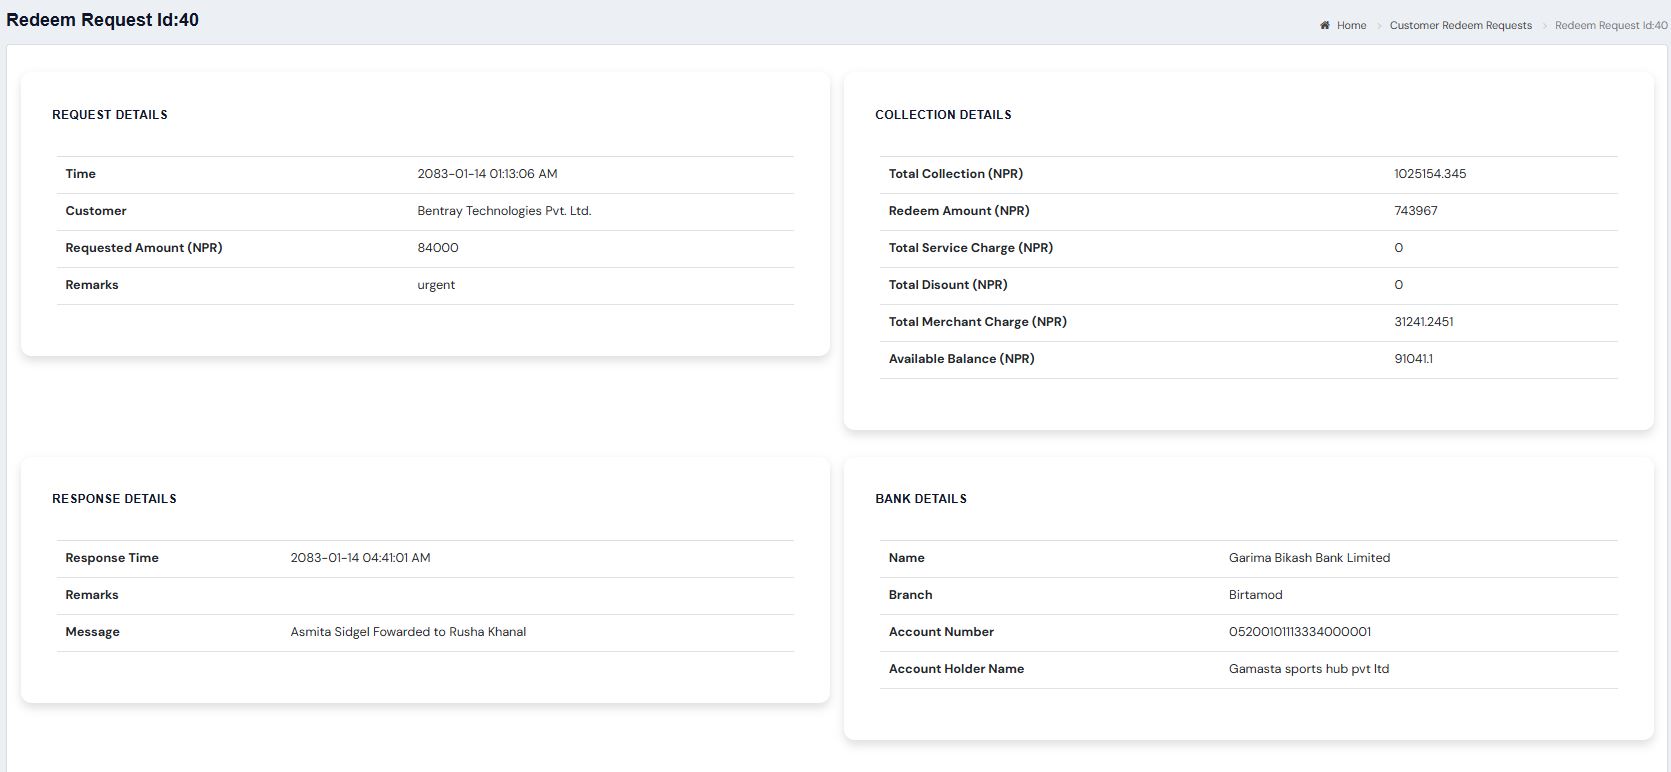Click the Home icon in breadcrumb
The width and height of the screenshot is (1671, 772).
click(1325, 26)
